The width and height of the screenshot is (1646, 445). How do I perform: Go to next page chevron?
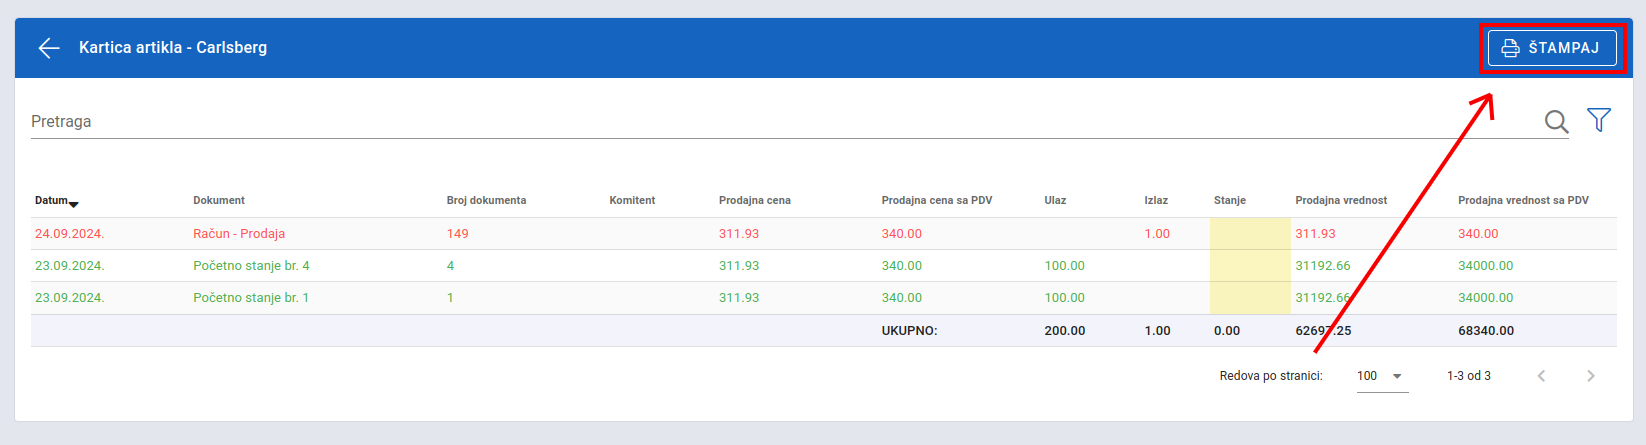pyautogui.click(x=1591, y=376)
